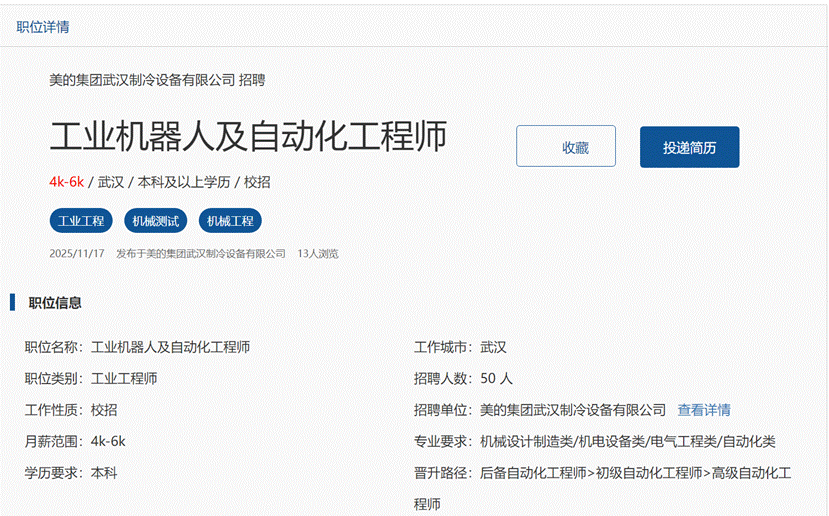Click the 收藏 button to save job

(x=565, y=147)
